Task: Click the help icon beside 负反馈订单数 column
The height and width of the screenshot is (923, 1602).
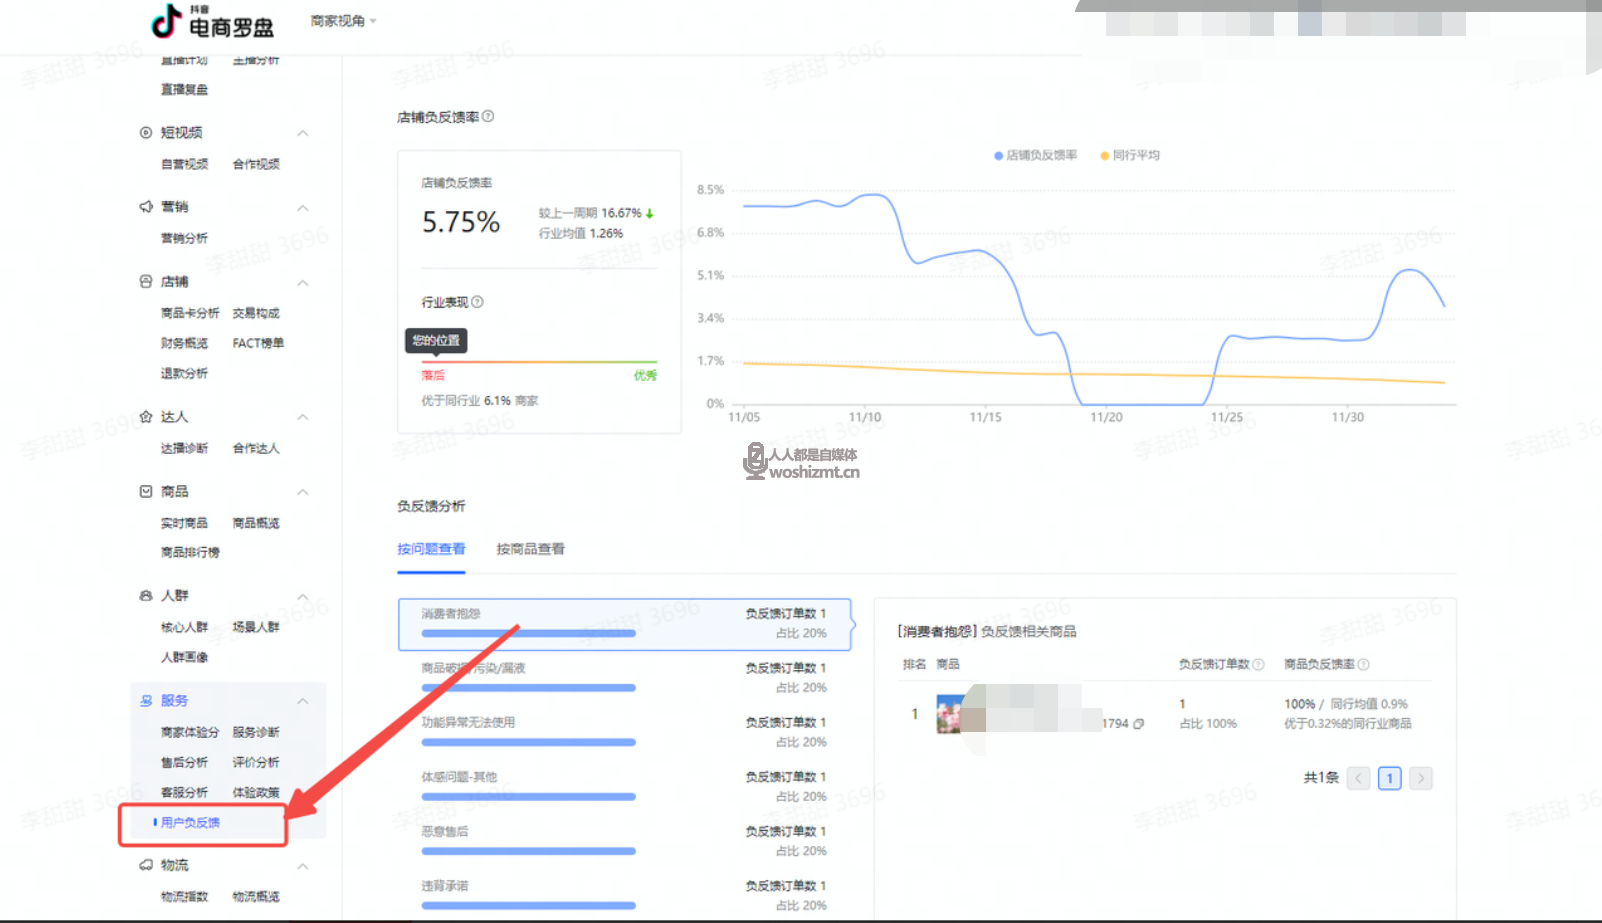Action: coord(1258,664)
